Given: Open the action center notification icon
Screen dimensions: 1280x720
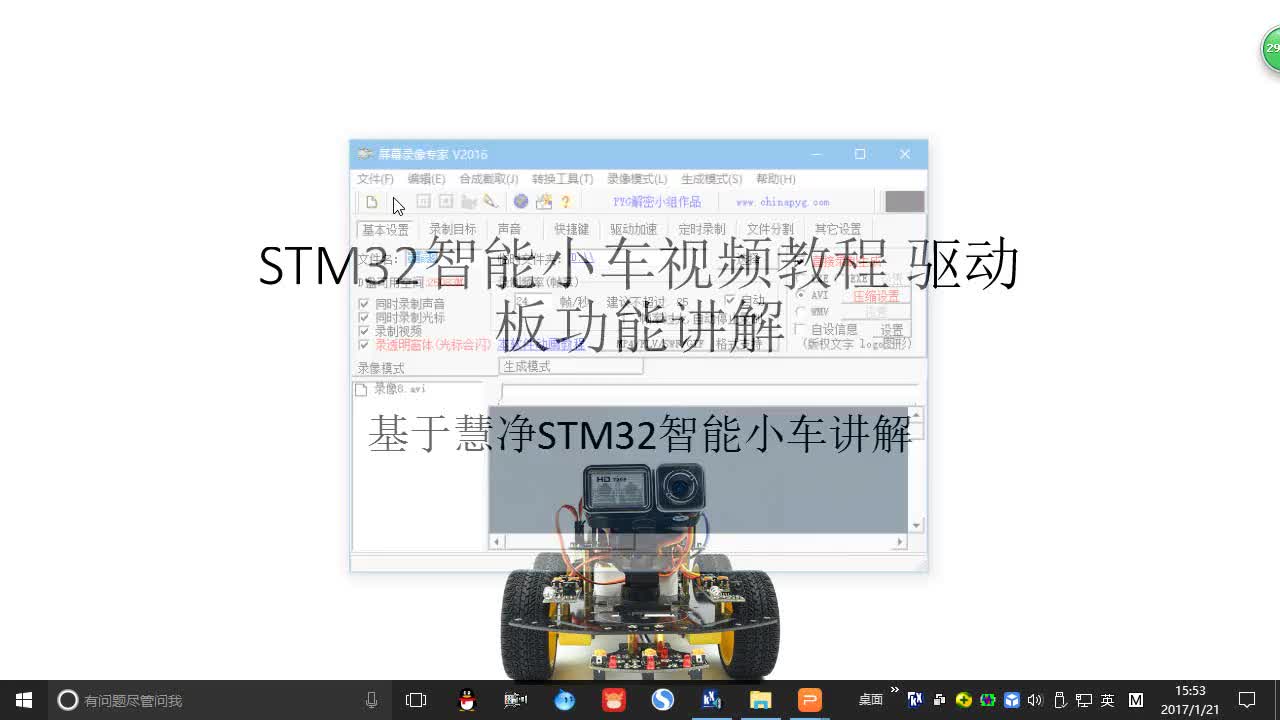Looking at the screenshot, I should (x=1247, y=700).
